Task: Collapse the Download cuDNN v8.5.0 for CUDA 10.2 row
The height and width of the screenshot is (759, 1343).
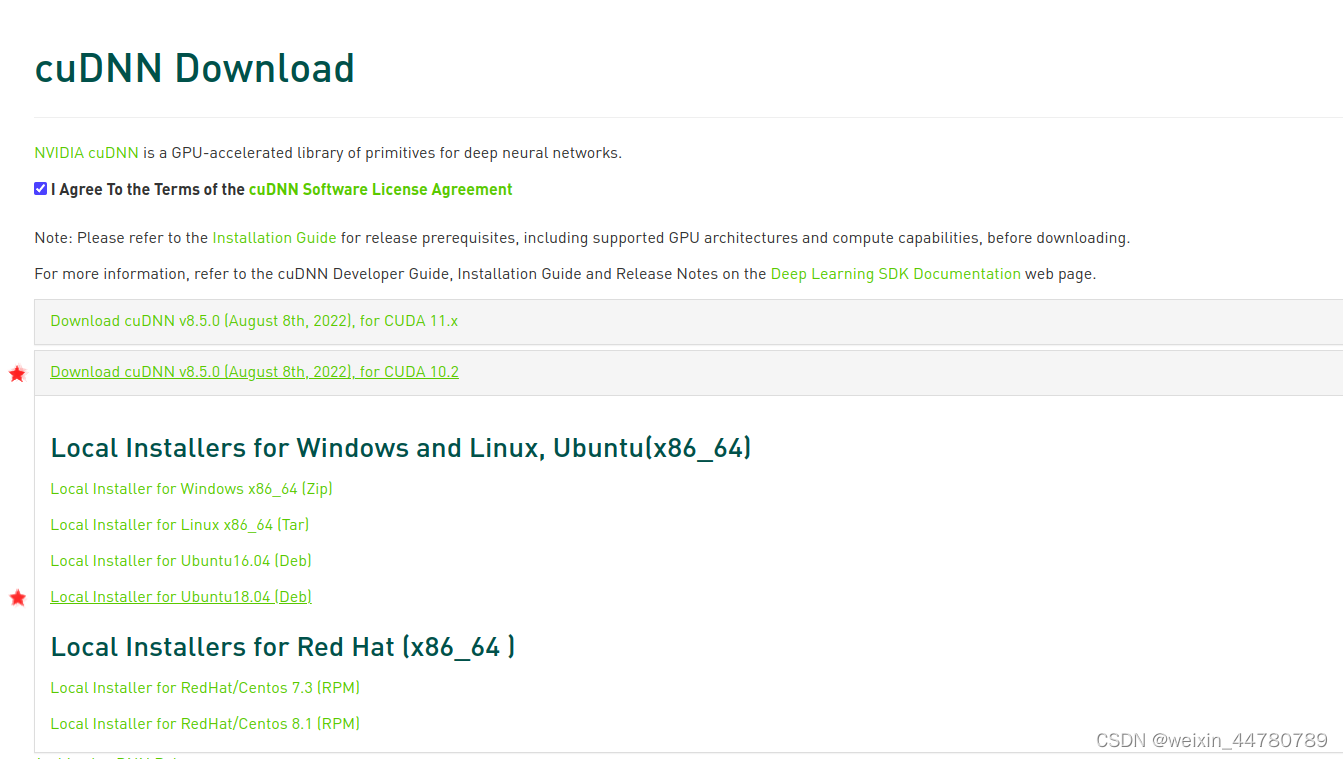Action: coord(254,371)
